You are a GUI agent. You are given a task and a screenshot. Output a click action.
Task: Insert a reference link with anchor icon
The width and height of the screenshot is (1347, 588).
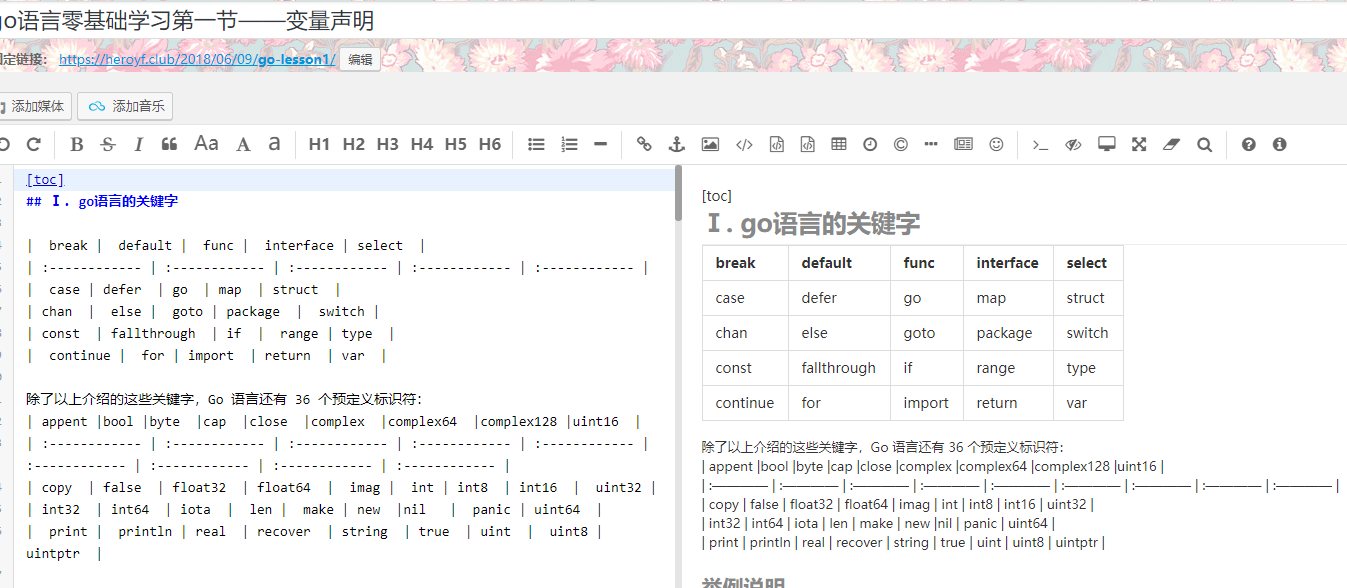(676, 144)
